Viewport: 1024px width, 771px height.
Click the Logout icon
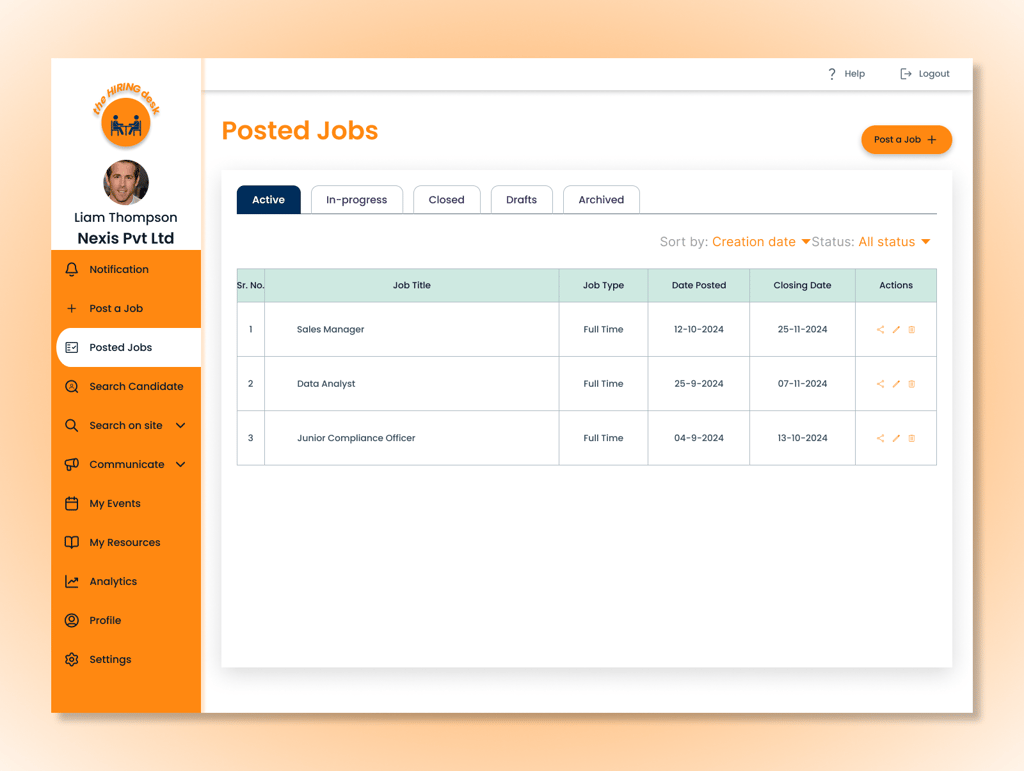(906, 74)
